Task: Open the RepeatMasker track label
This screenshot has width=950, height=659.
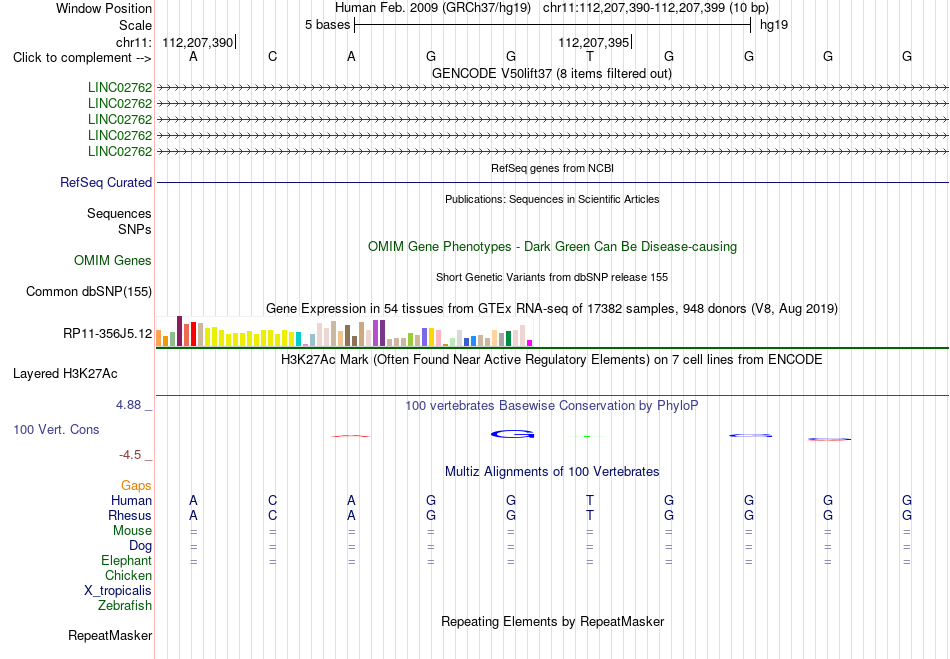Action: point(110,635)
